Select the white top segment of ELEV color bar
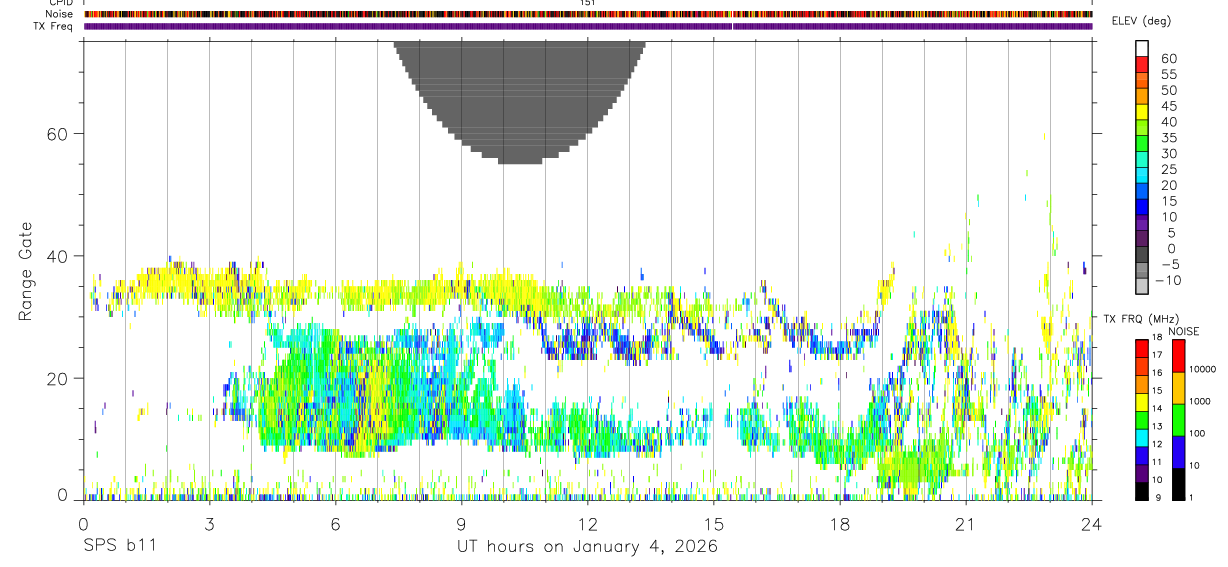 (1142, 48)
